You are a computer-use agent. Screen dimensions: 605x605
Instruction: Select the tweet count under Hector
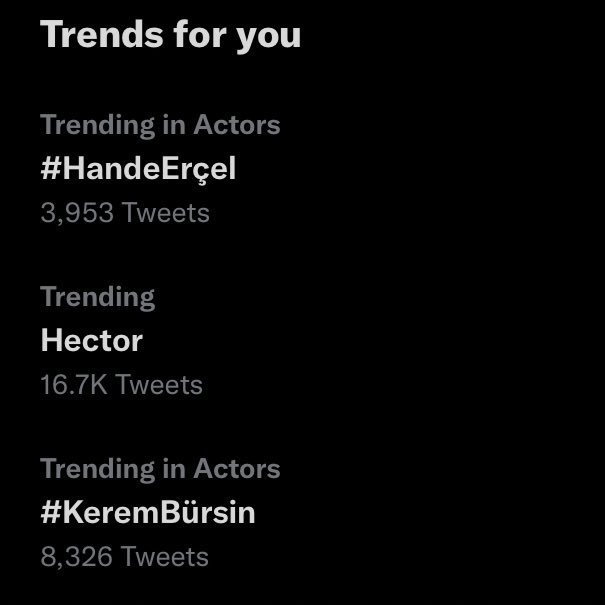[x=121, y=385]
